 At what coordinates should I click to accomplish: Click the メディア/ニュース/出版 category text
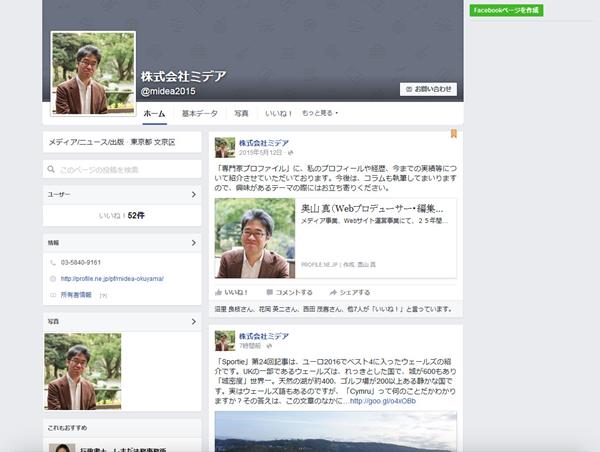[86, 142]
